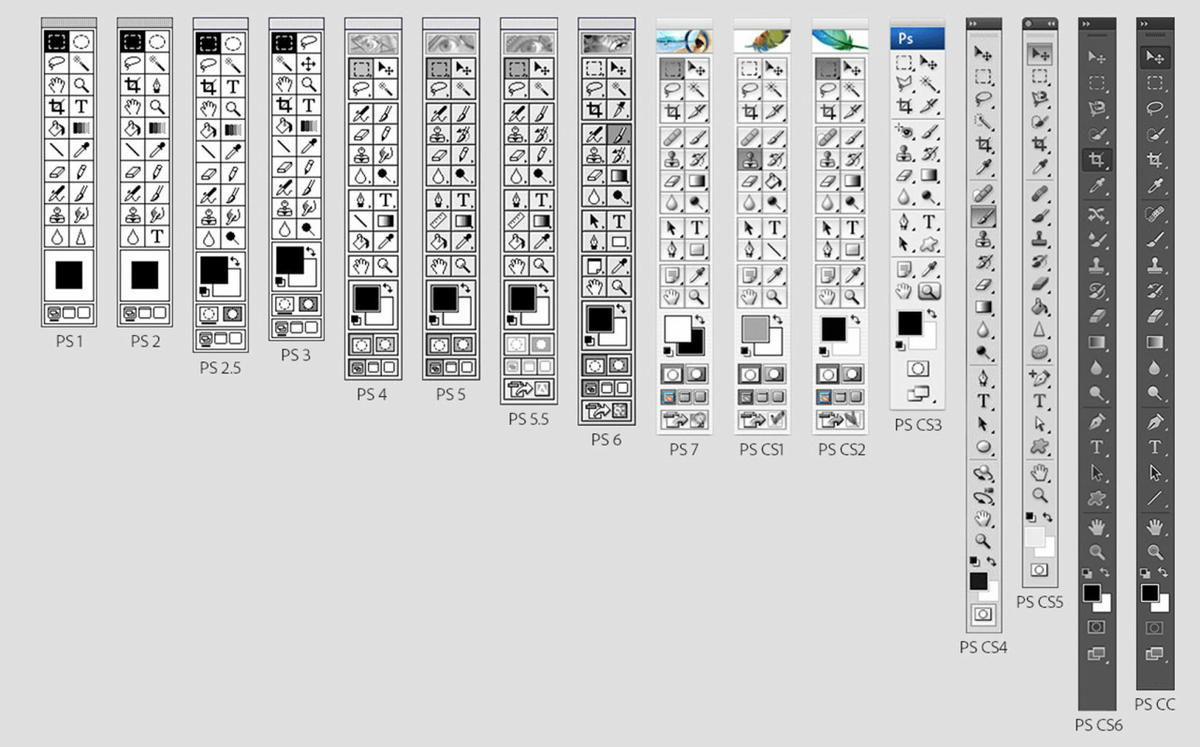The height and width of the screenshot is (747, 1200).
Task: Open the screen mode flyout in PS CS3 toolbar
Action: 918,394
